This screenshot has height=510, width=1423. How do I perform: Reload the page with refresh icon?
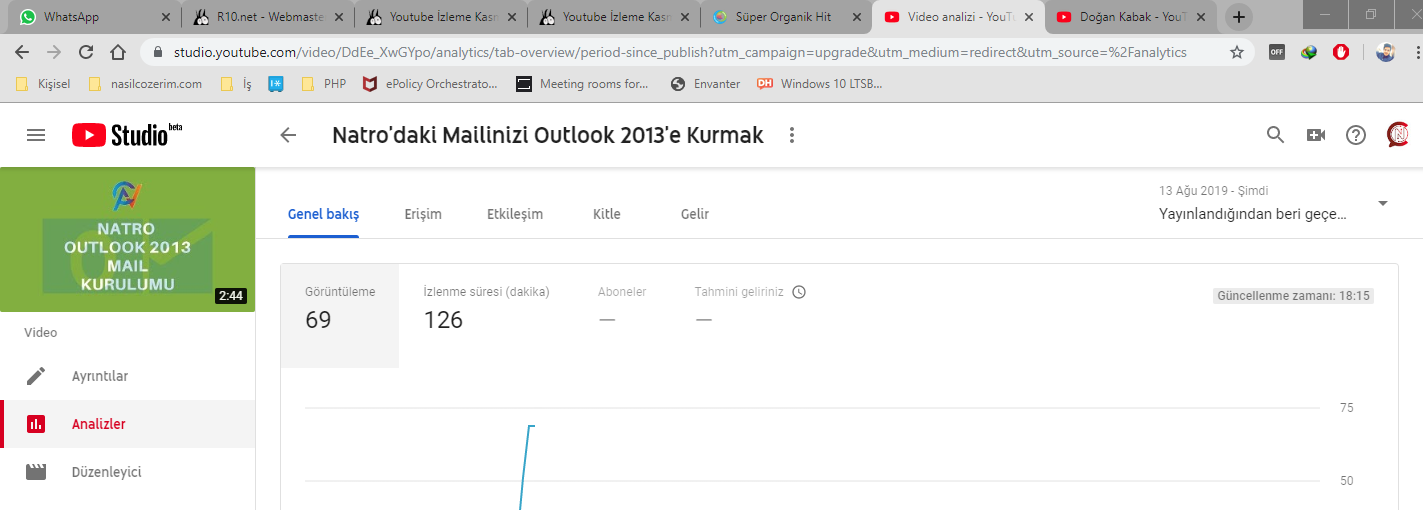coord(86,52)
